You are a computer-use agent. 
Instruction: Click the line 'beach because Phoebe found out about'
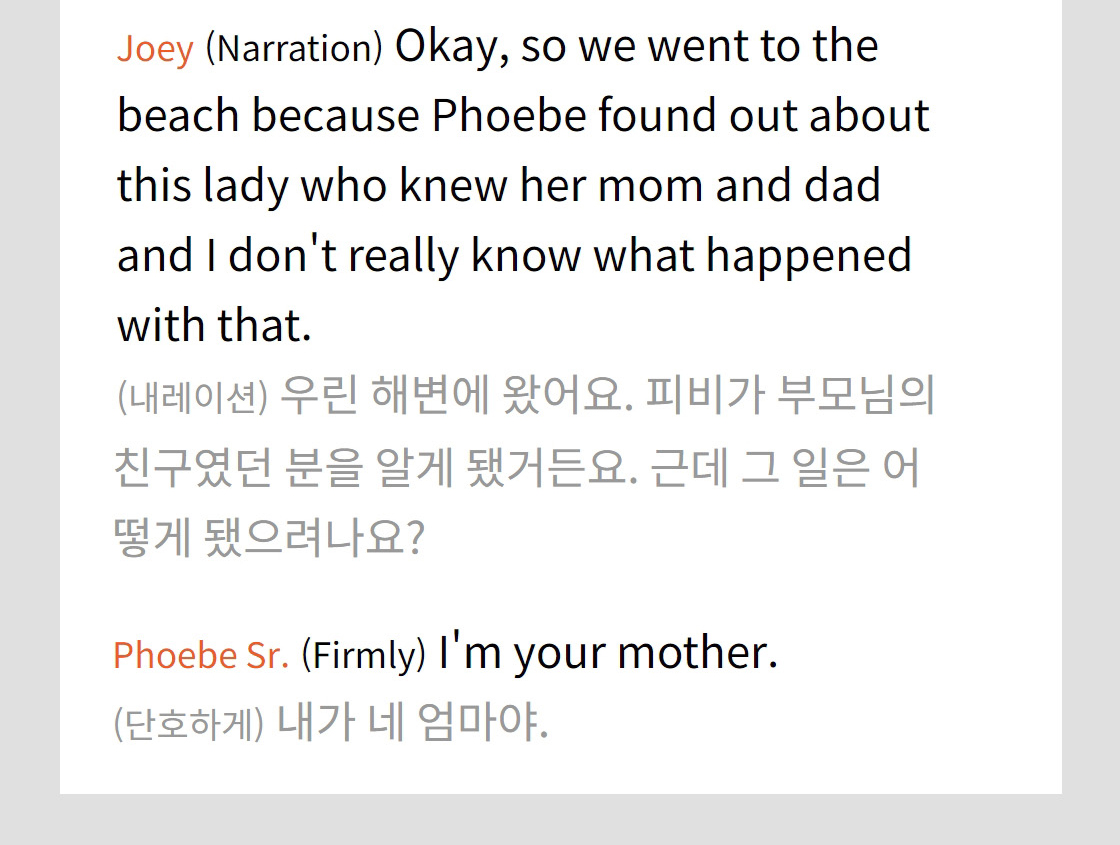coord(524,116)
